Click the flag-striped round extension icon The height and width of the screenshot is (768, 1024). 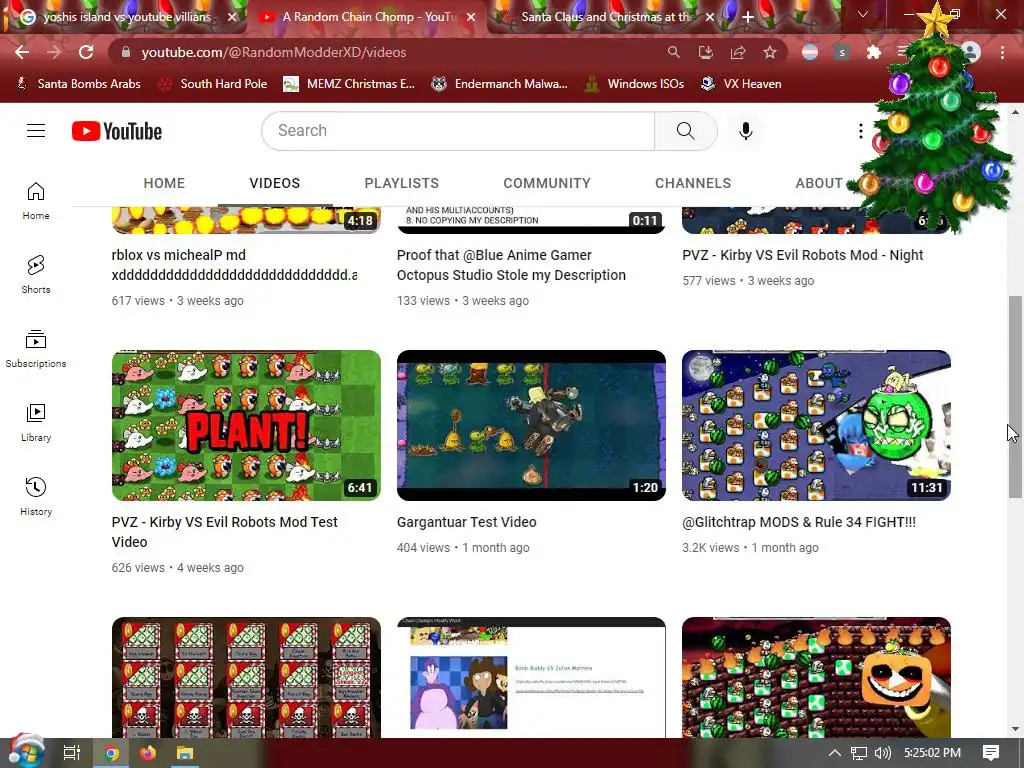[810, 52]
